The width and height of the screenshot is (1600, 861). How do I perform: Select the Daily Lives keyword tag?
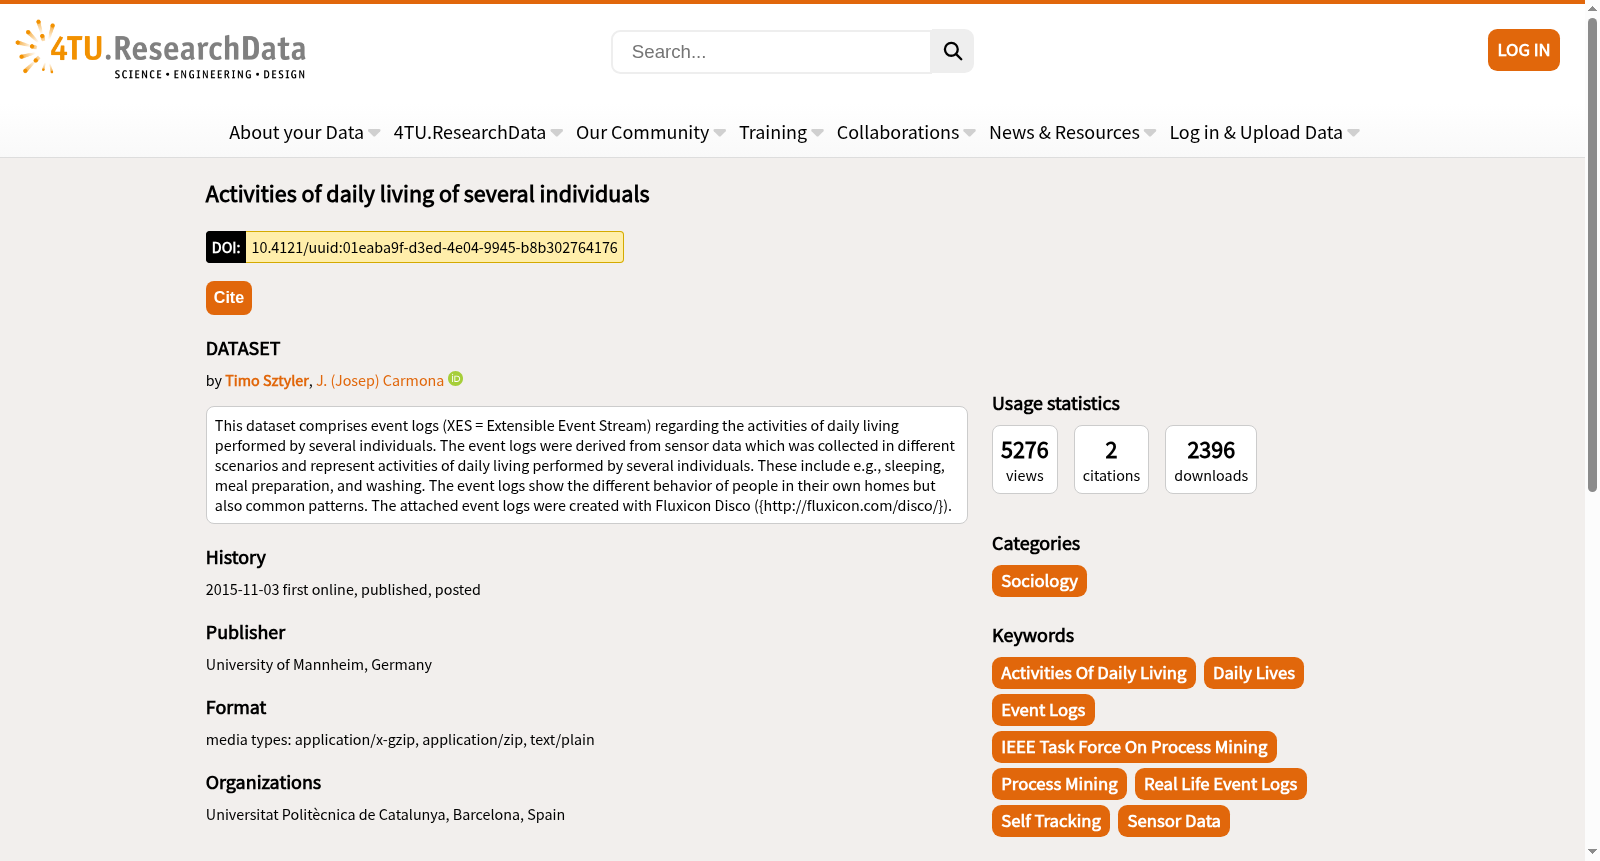point(1254,673)
